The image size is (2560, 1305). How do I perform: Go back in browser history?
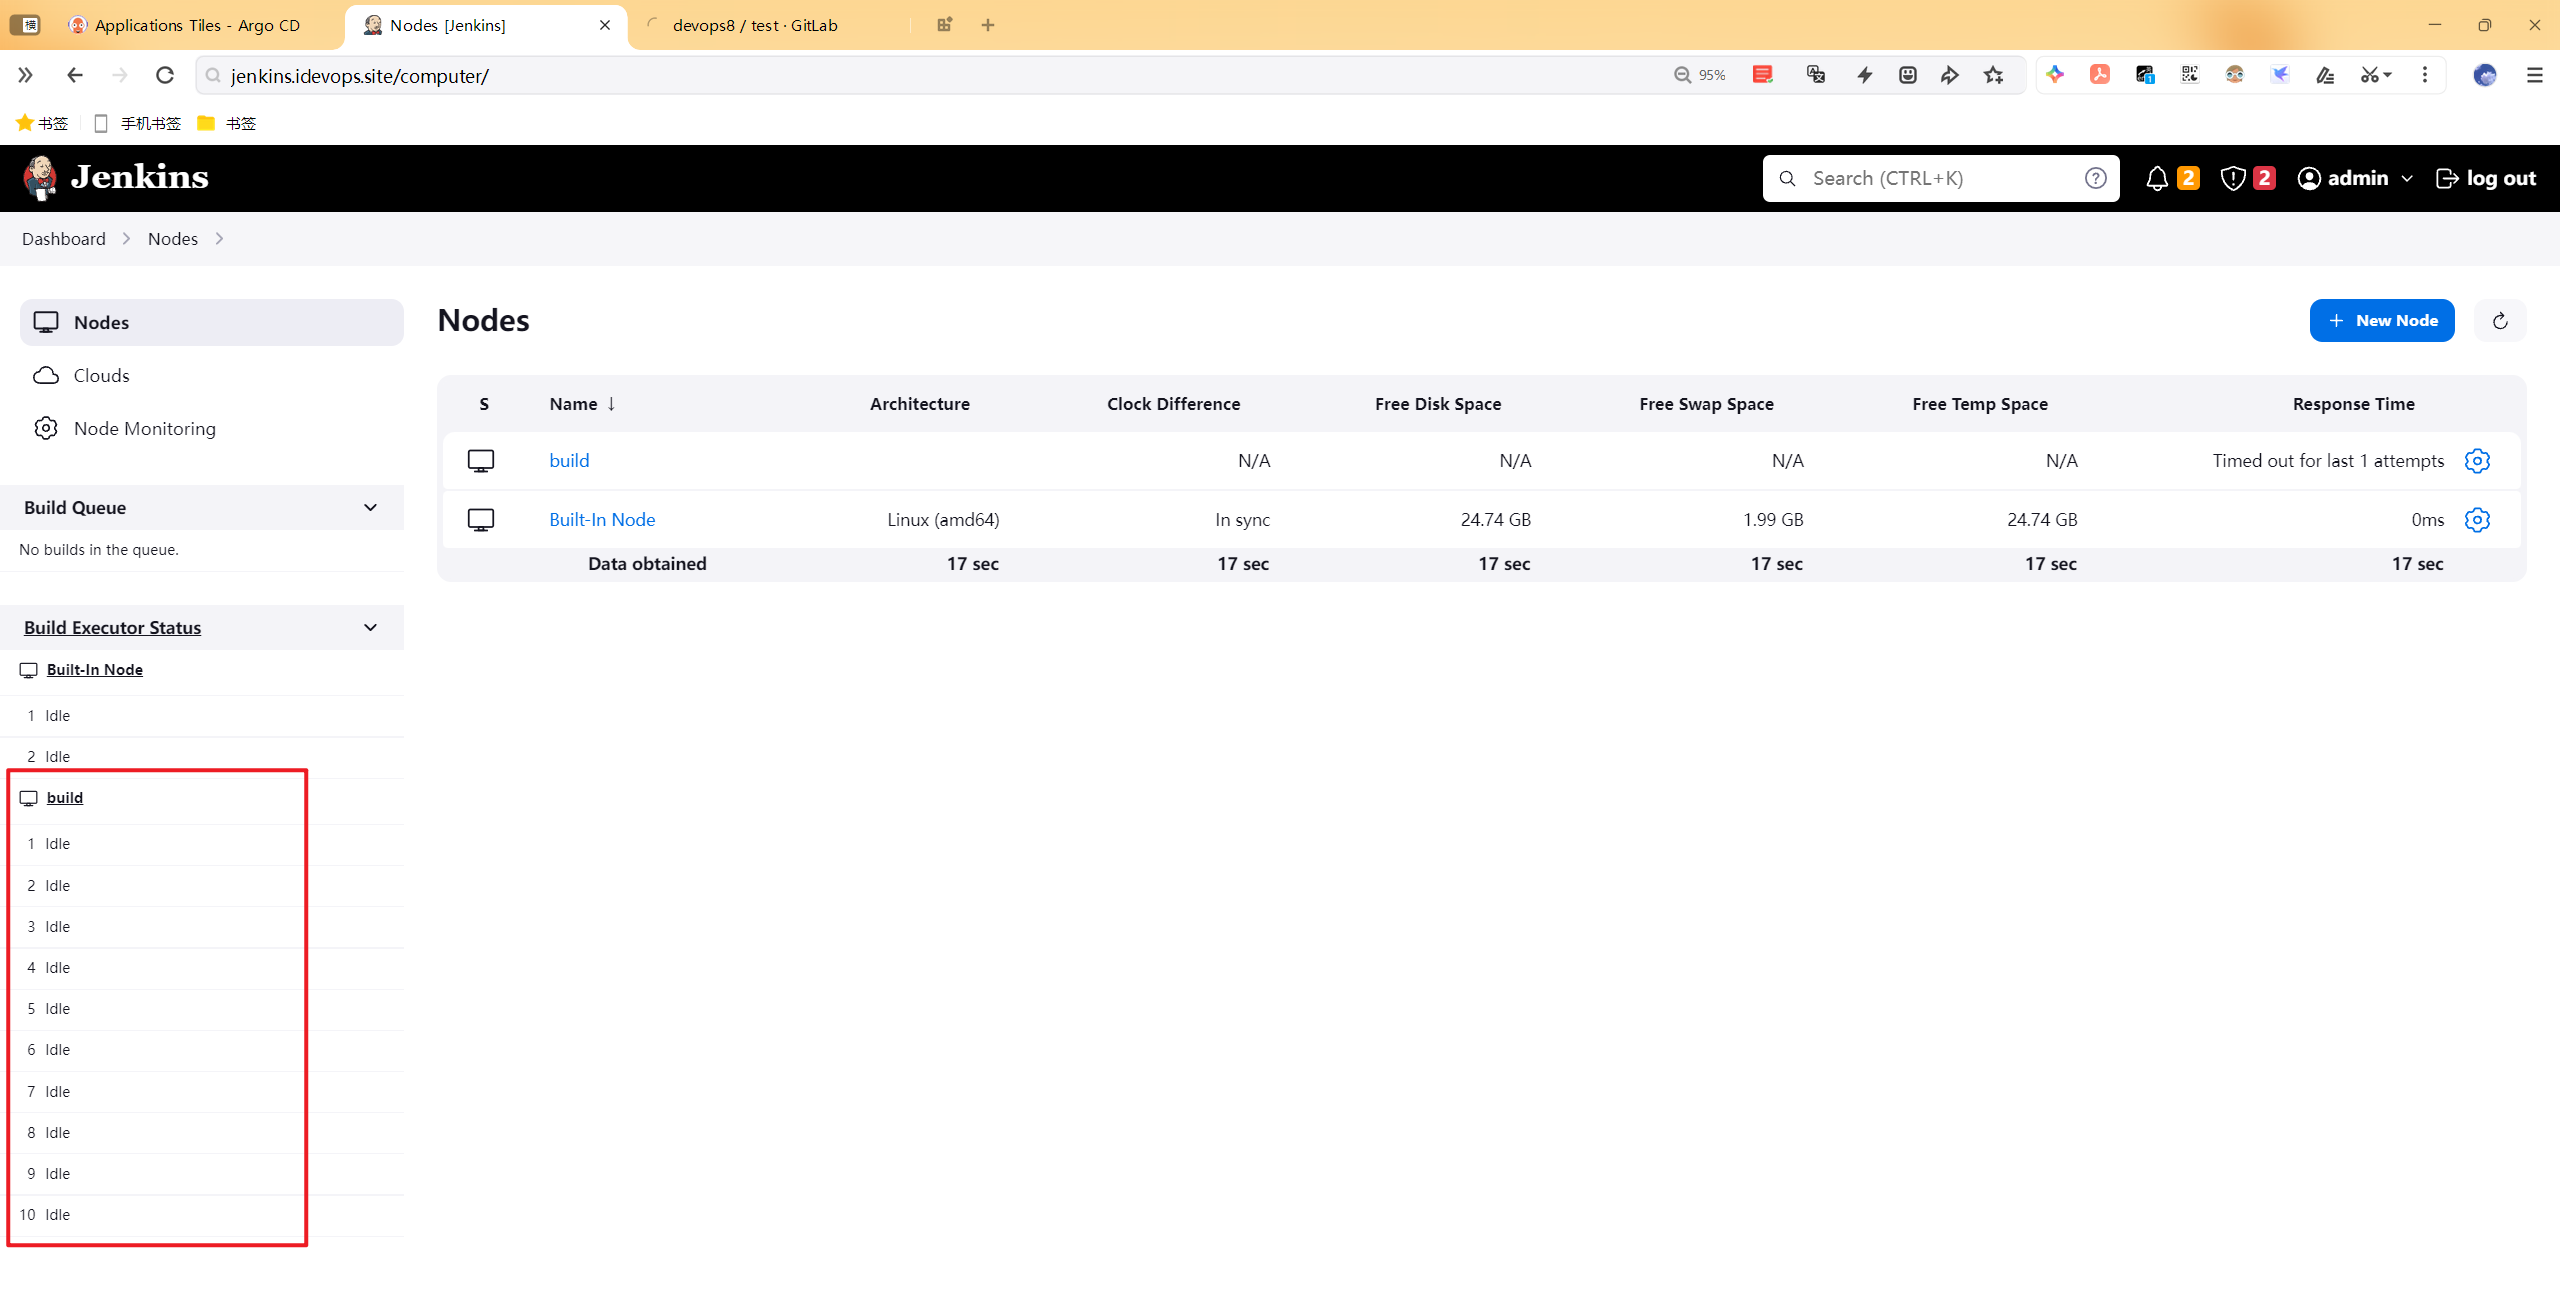(x=74, y=75)
